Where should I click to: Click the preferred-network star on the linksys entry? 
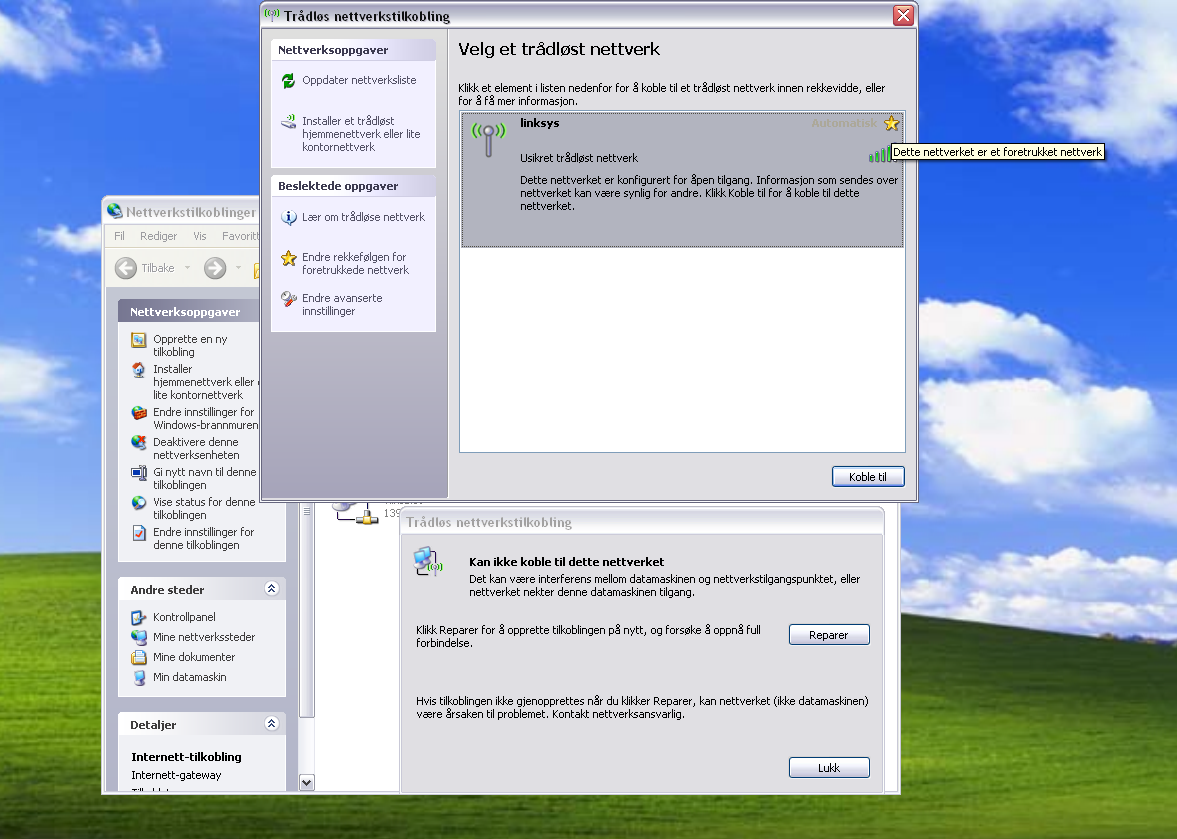(x=891, y=123)
